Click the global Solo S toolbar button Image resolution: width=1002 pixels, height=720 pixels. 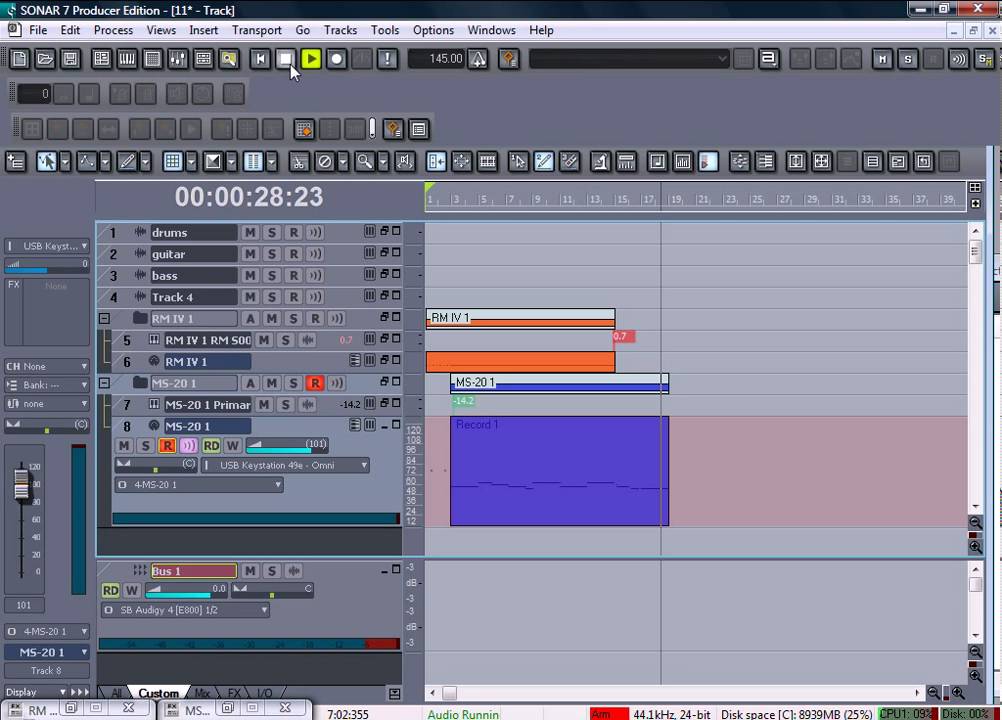coord(908,59)
